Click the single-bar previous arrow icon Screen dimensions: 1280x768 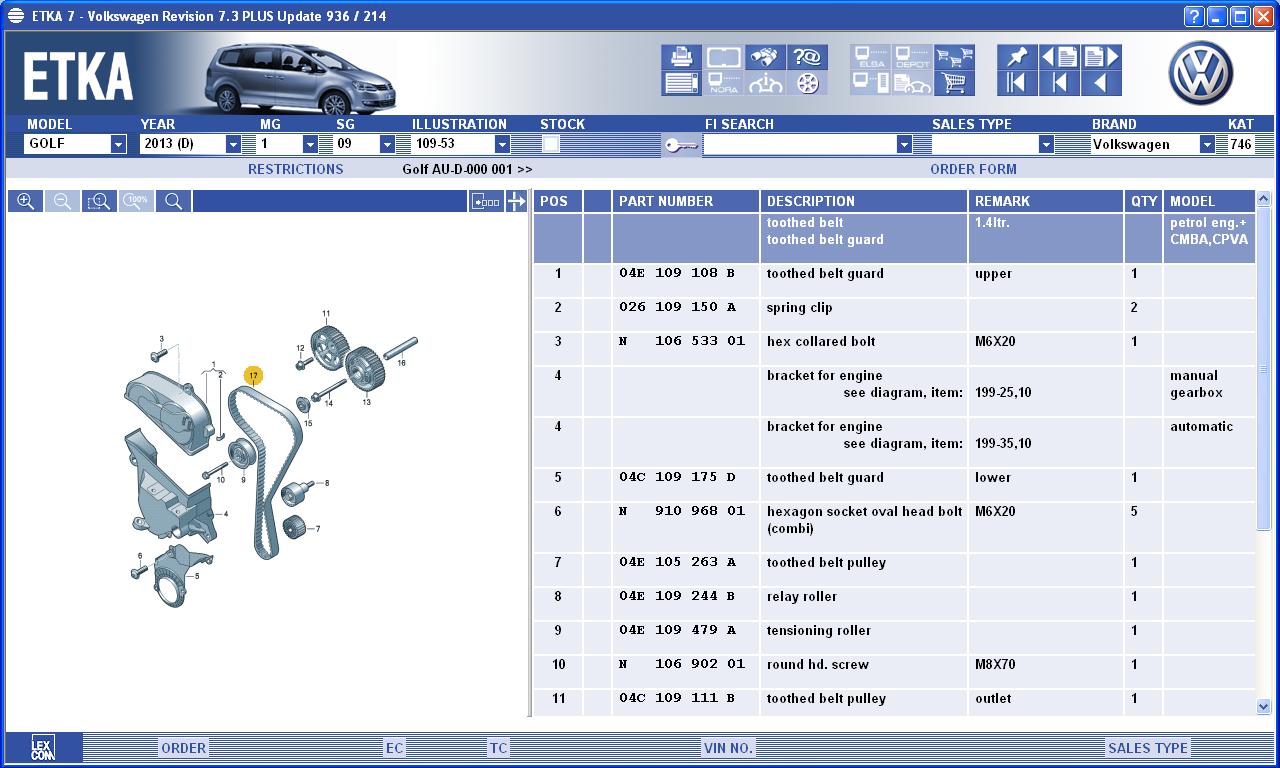(x=1059, y=83)
